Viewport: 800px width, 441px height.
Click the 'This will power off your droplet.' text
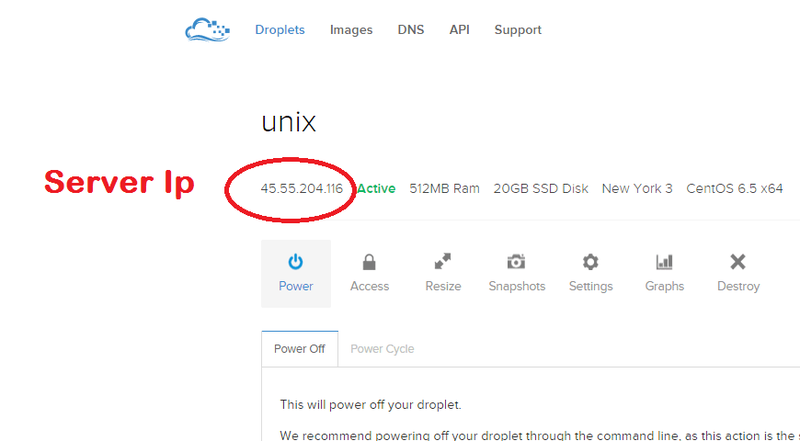tap(370, 405)
